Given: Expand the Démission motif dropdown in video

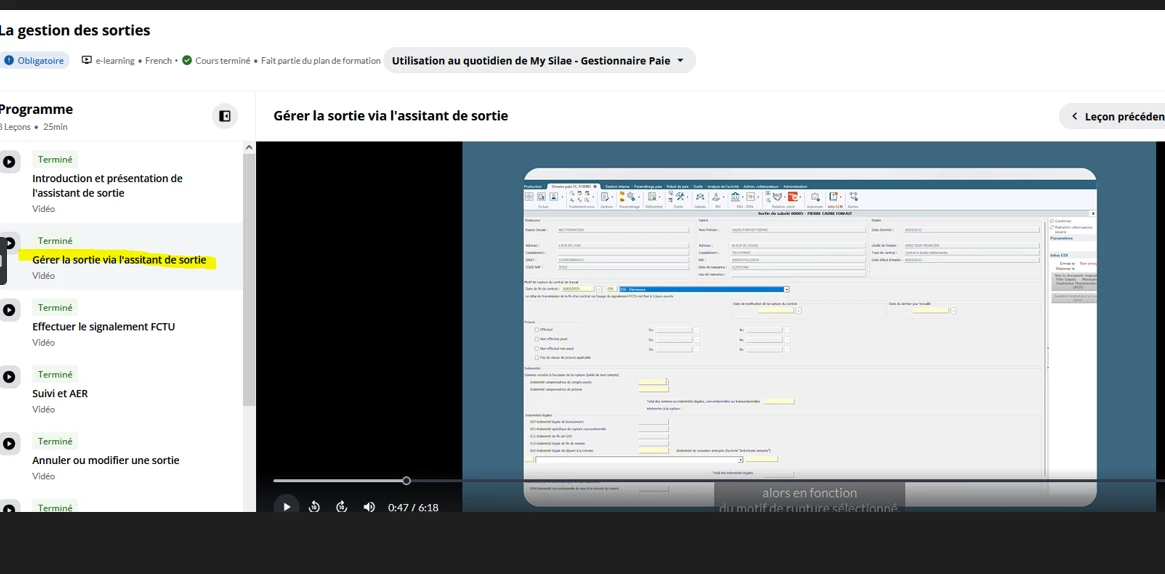Looking at the screenshot, I should click(x=786, y=289).
